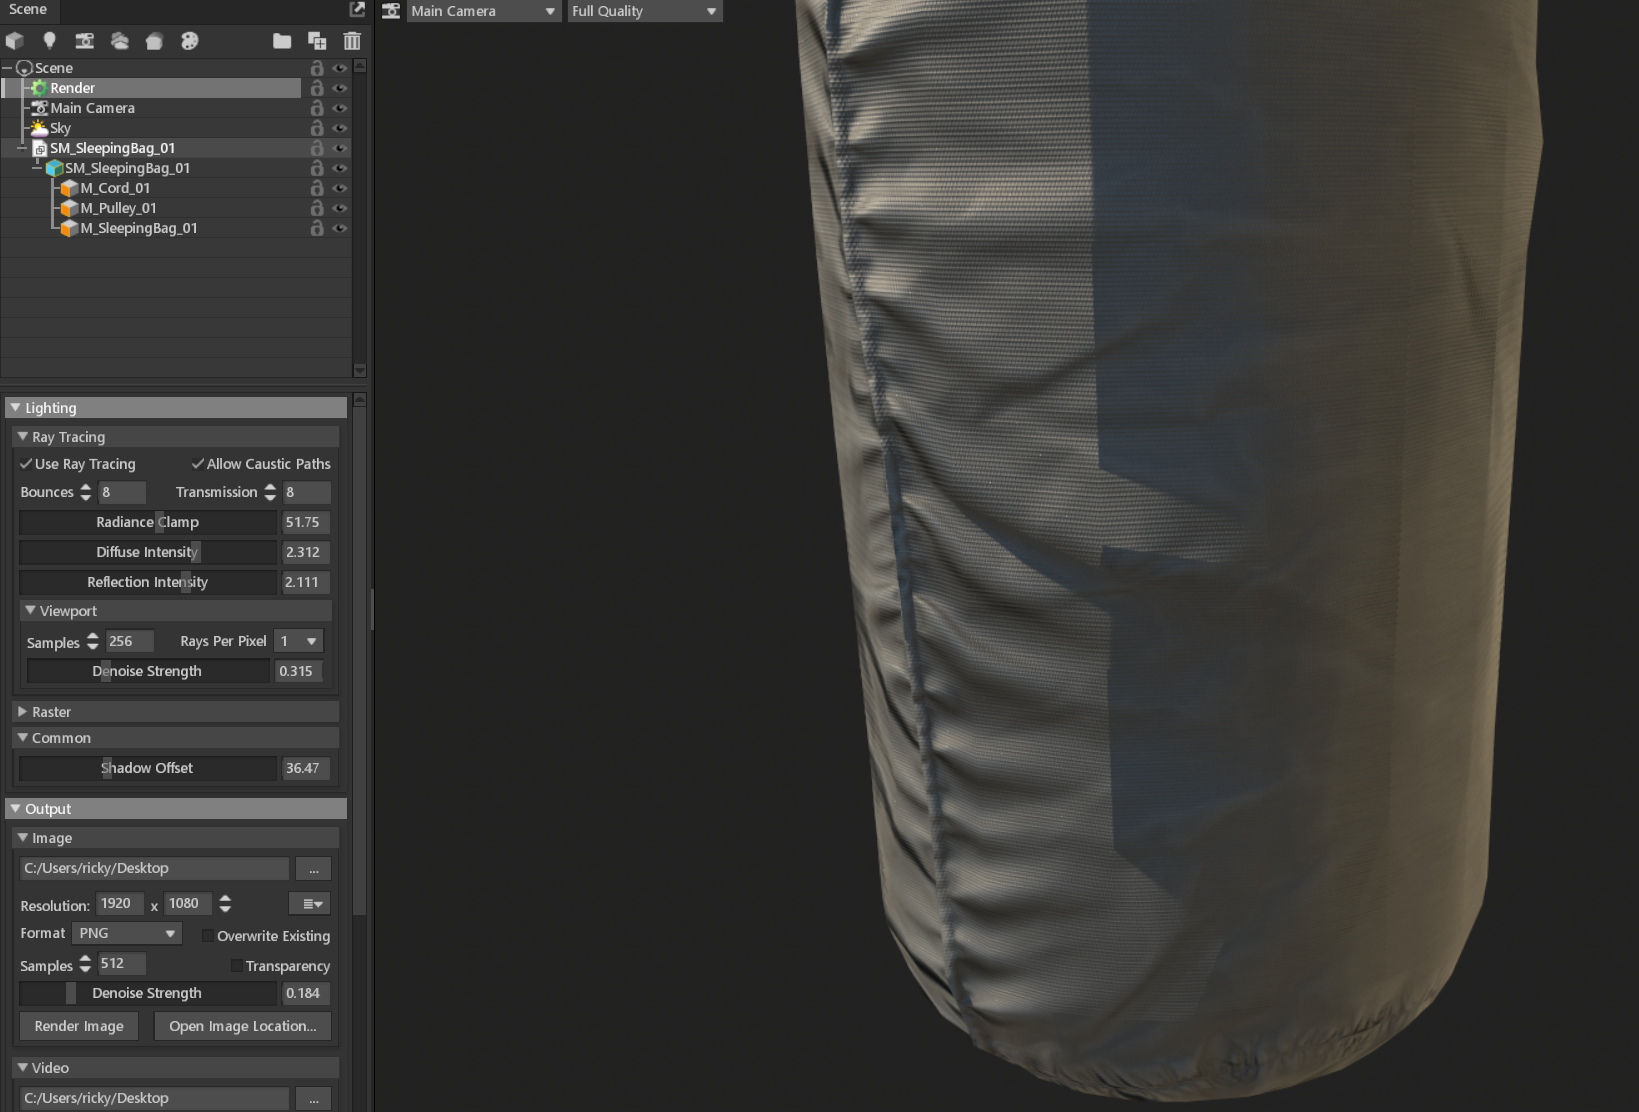Click Open Image Location button

tap(242, 1026)
